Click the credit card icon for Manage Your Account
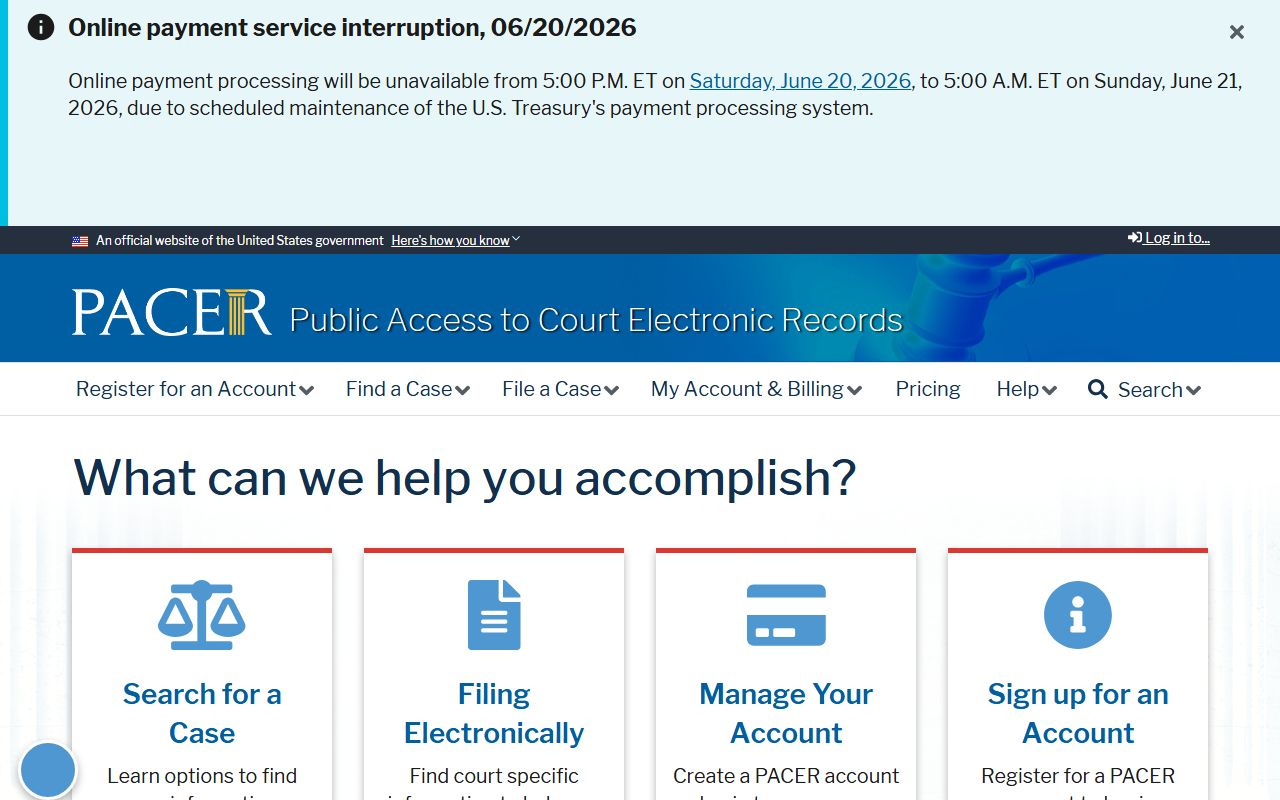Image resolution: width=1280 pixels, height=800 pixels. tap(786, 615)
